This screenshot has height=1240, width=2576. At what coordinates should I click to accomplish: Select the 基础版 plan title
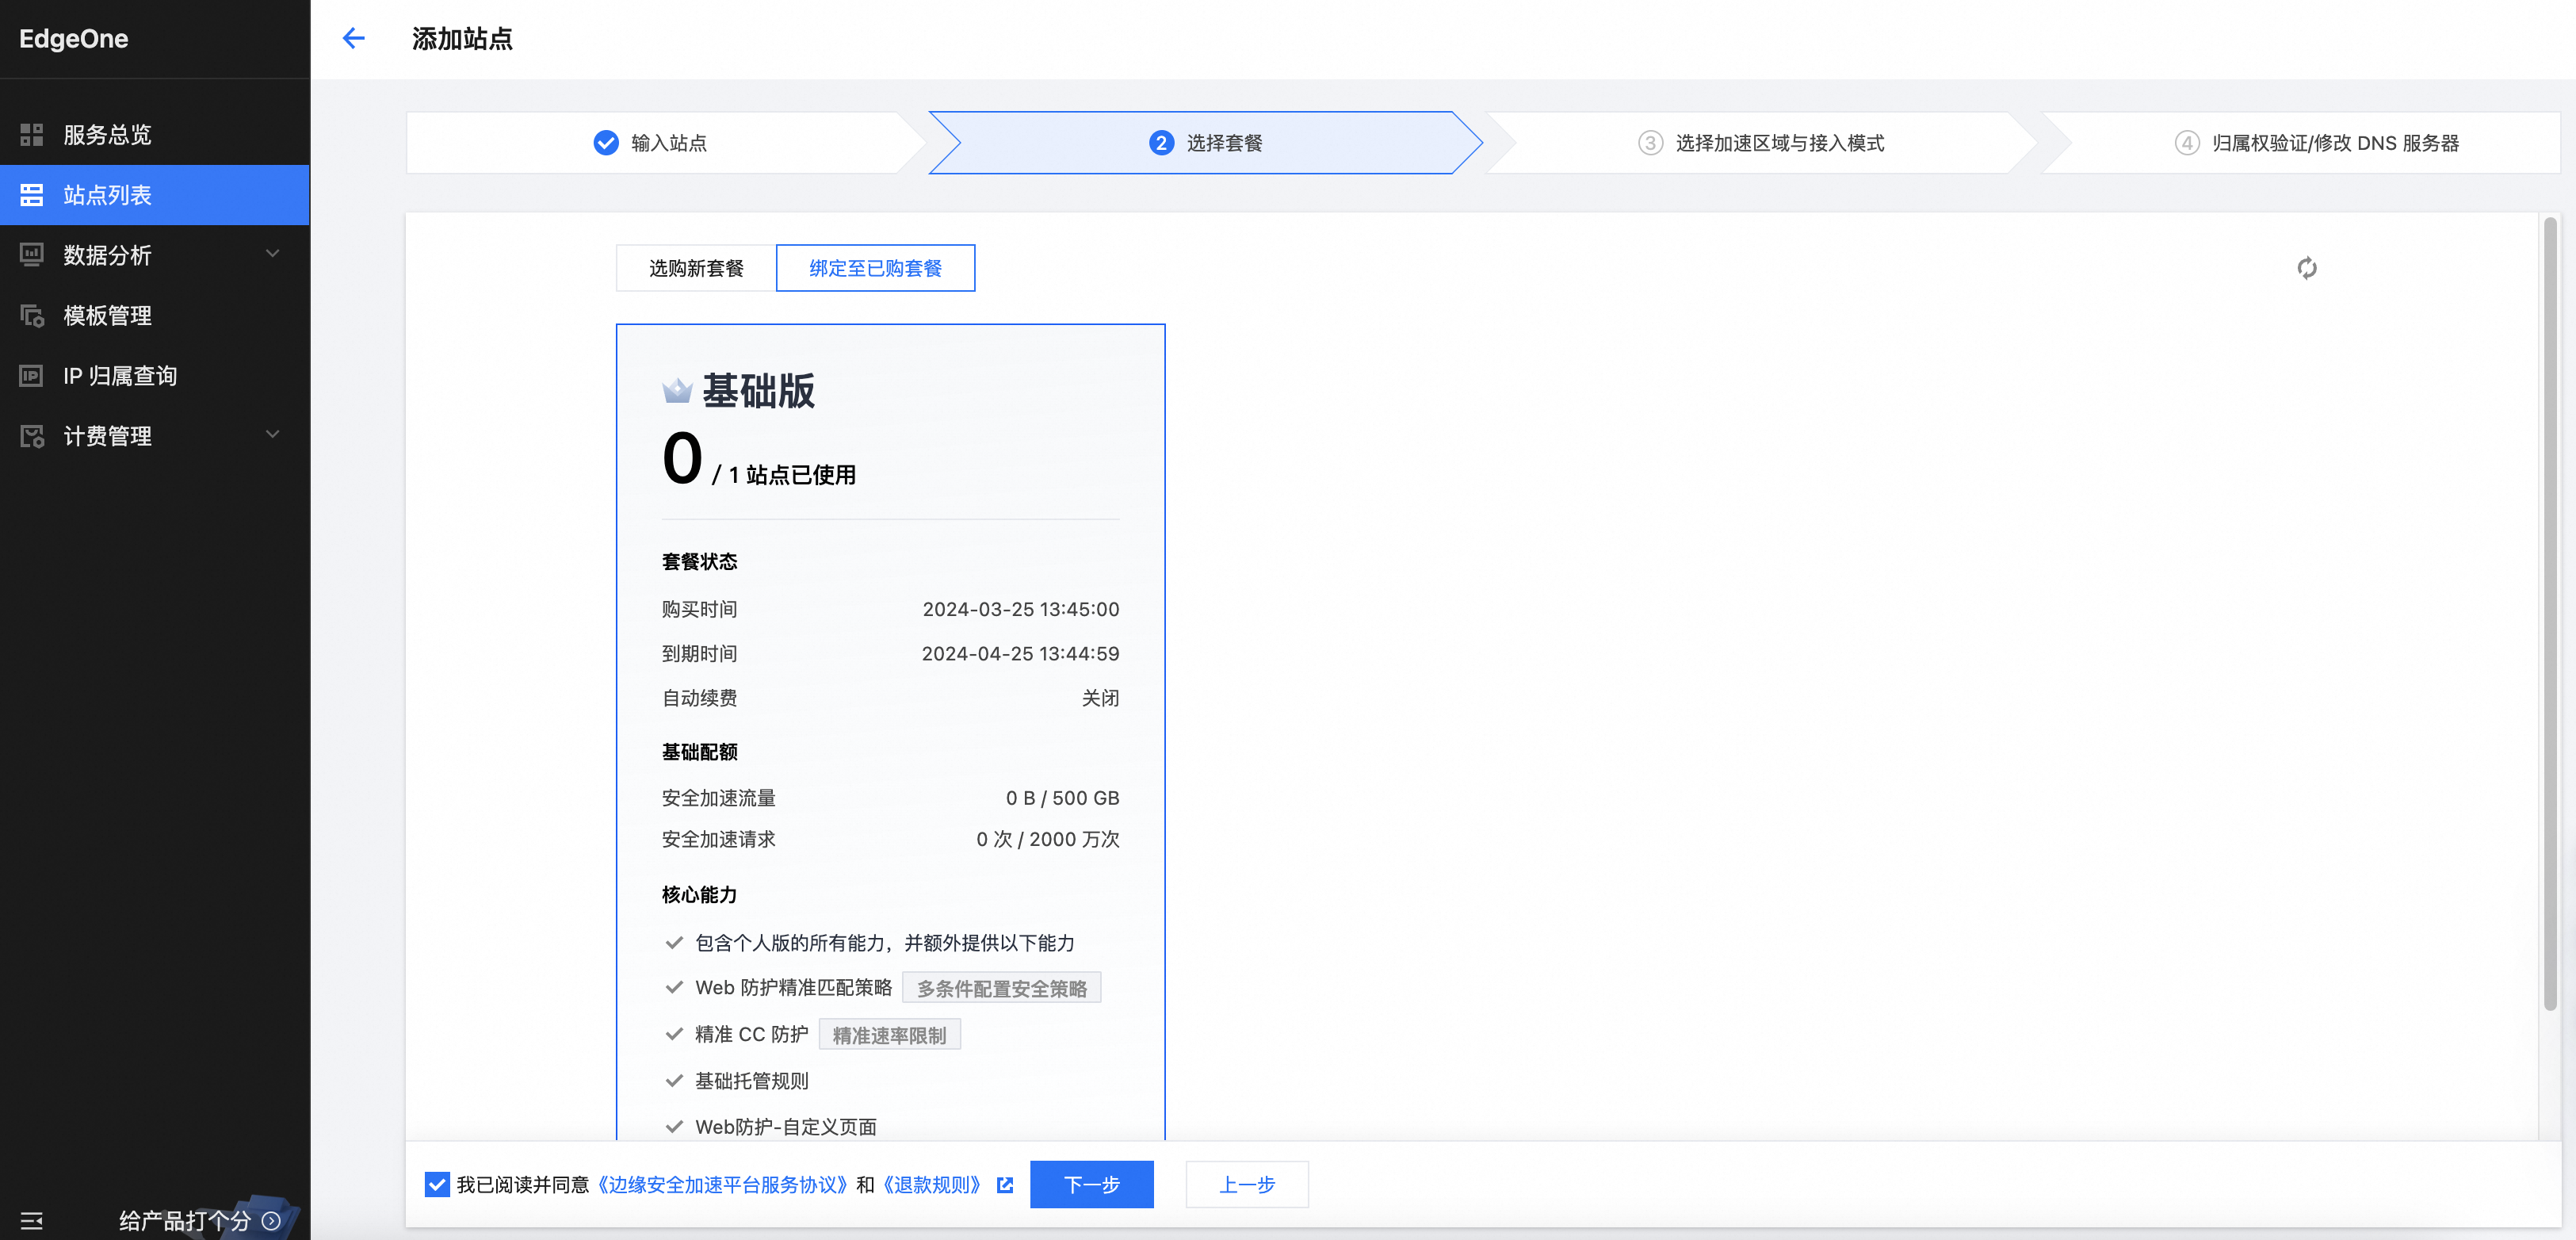tap(758, 390)
